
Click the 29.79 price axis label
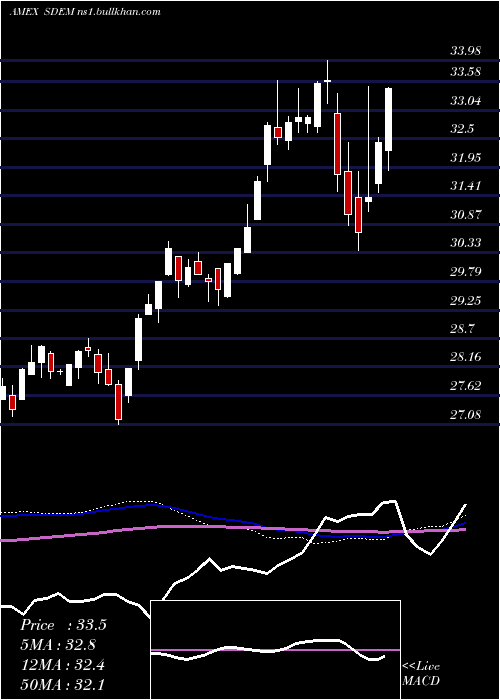(x=466, y=272)
